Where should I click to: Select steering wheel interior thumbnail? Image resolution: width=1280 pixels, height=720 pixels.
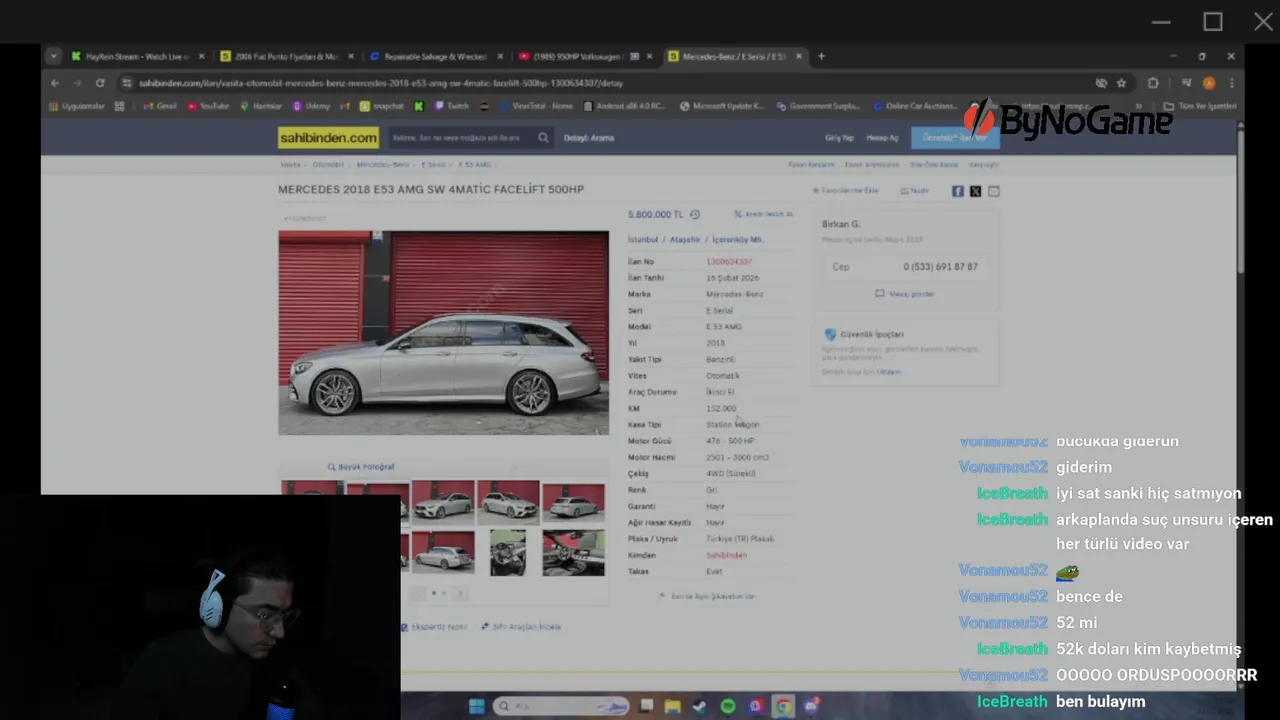(x=508, y=553)
